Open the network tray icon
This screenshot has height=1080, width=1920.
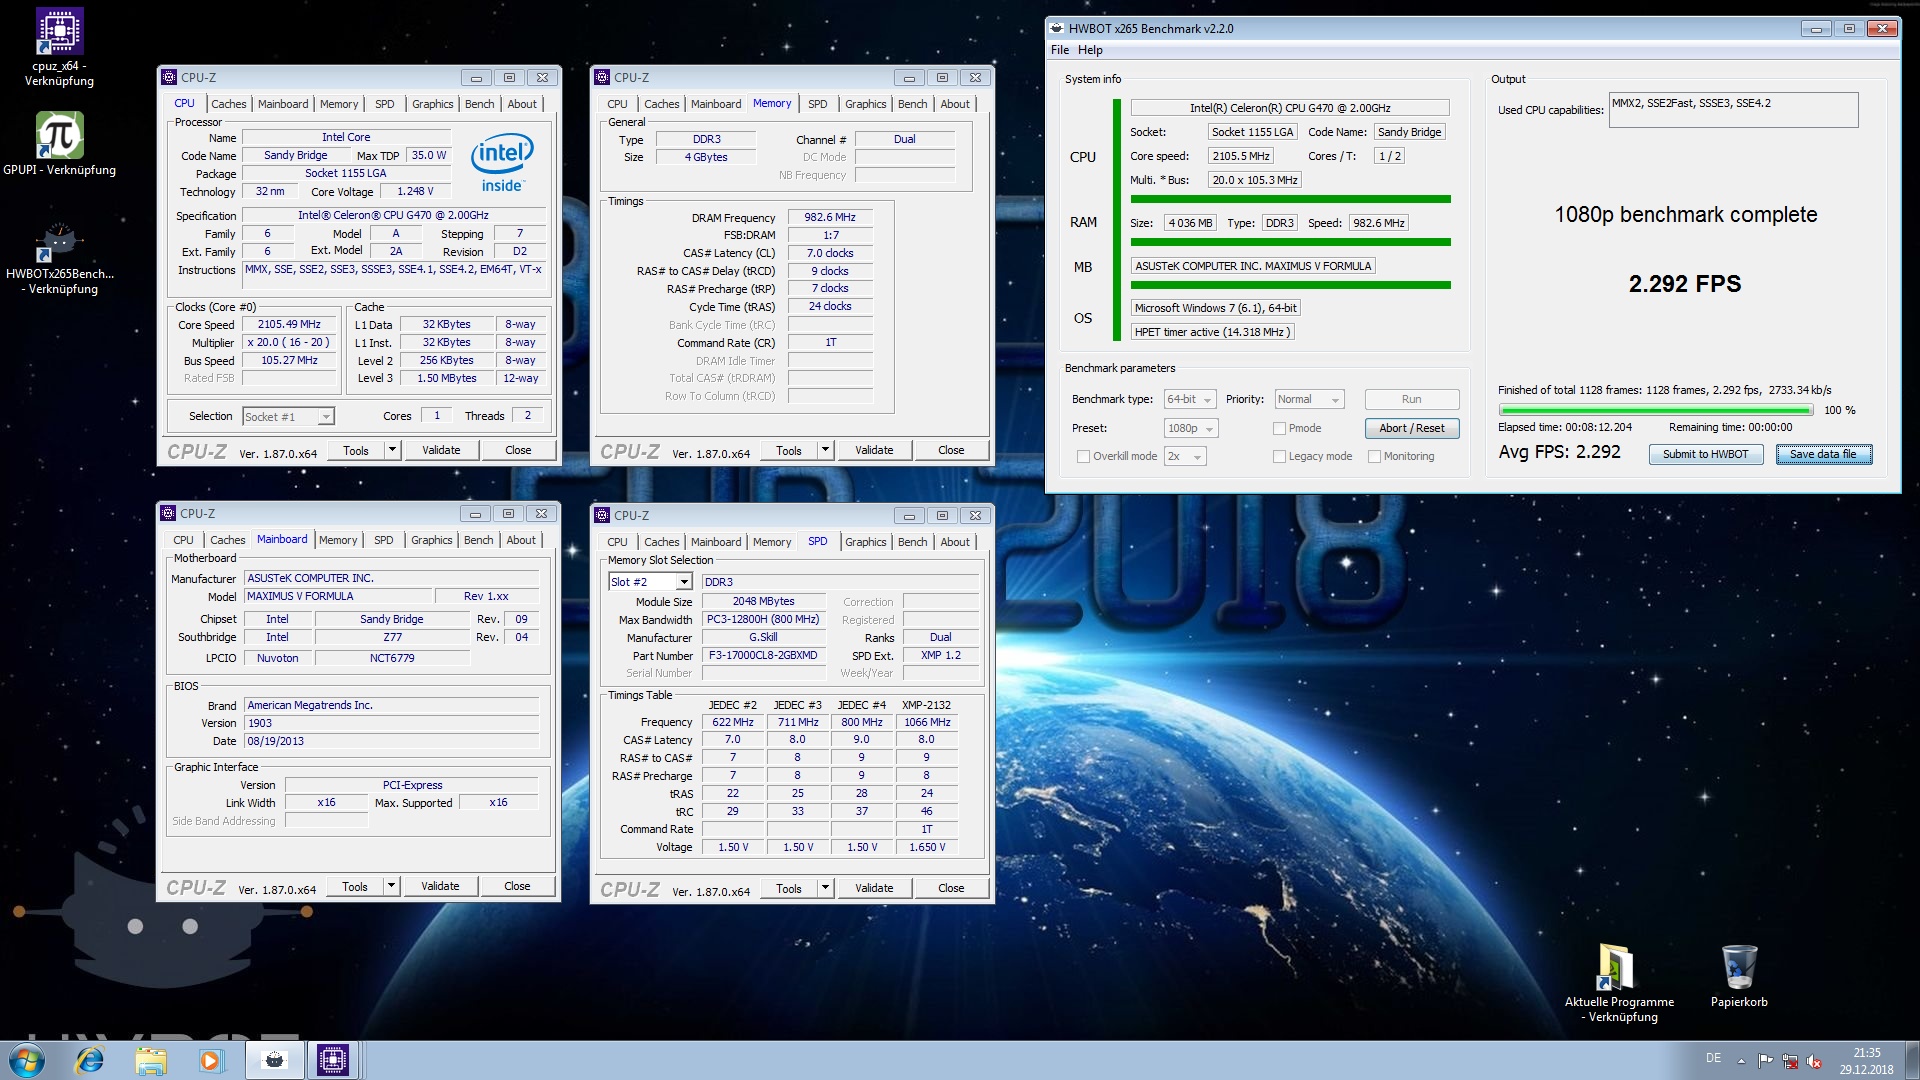pyautogui.click(x=1789, y=1061)
